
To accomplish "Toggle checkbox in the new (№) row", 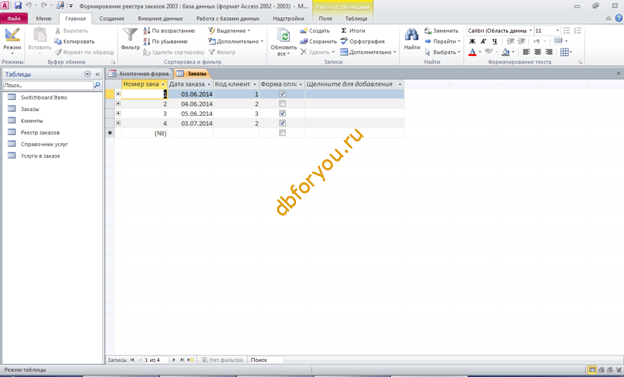I will tap(282, 133).
